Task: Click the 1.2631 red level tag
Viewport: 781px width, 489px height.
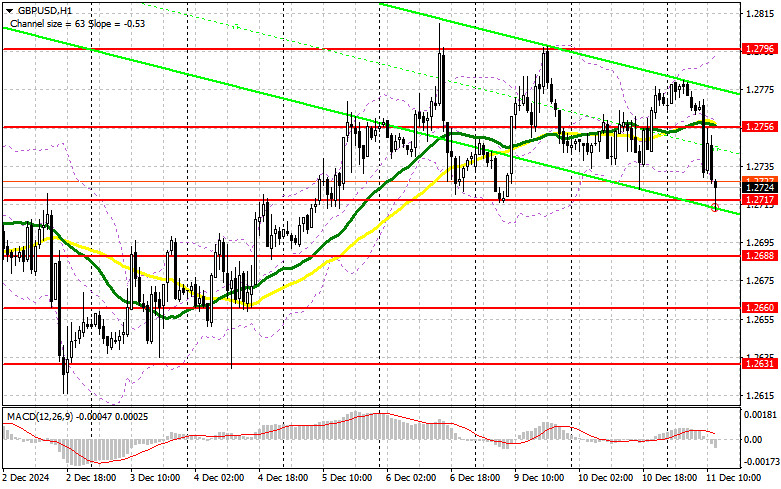Action: (760, 364)
